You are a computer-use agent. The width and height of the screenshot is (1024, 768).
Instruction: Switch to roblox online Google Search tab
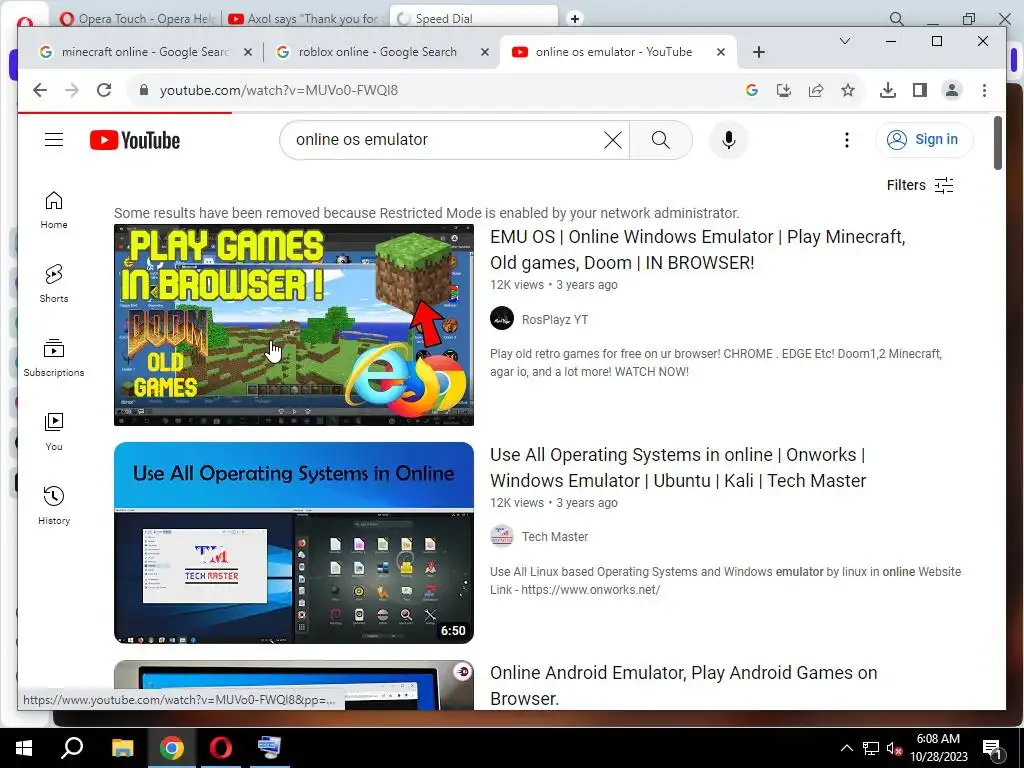(377, 52)
